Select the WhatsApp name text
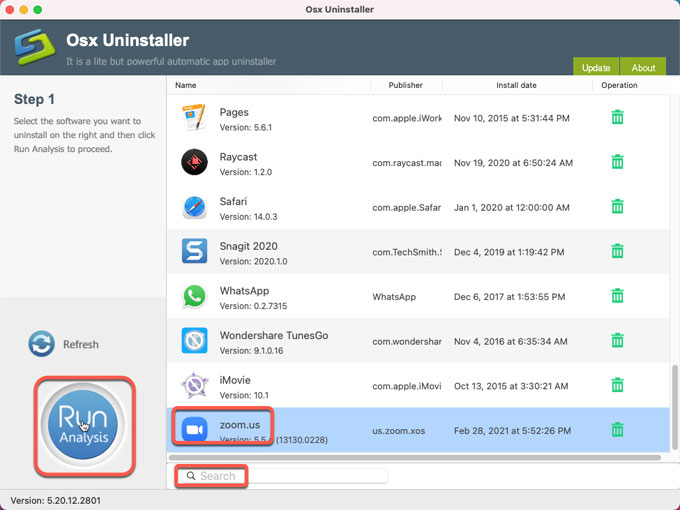680x510 pixels. click(244, 291)
